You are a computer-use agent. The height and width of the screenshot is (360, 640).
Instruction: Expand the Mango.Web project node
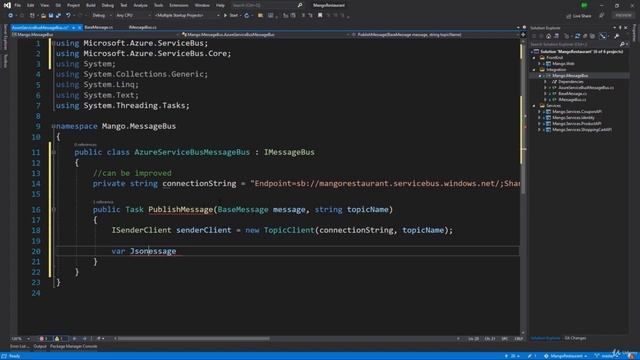[x=540, y=64]
